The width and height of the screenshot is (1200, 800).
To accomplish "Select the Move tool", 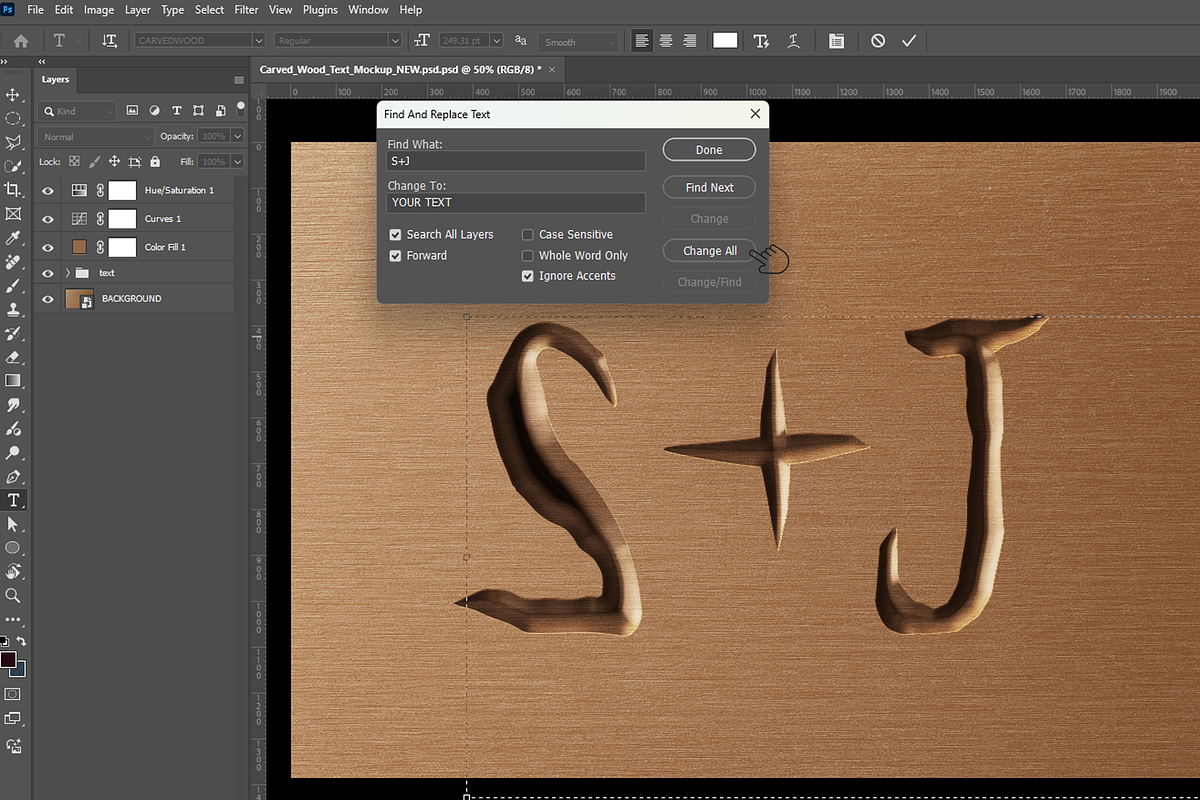I will [14, 95].
